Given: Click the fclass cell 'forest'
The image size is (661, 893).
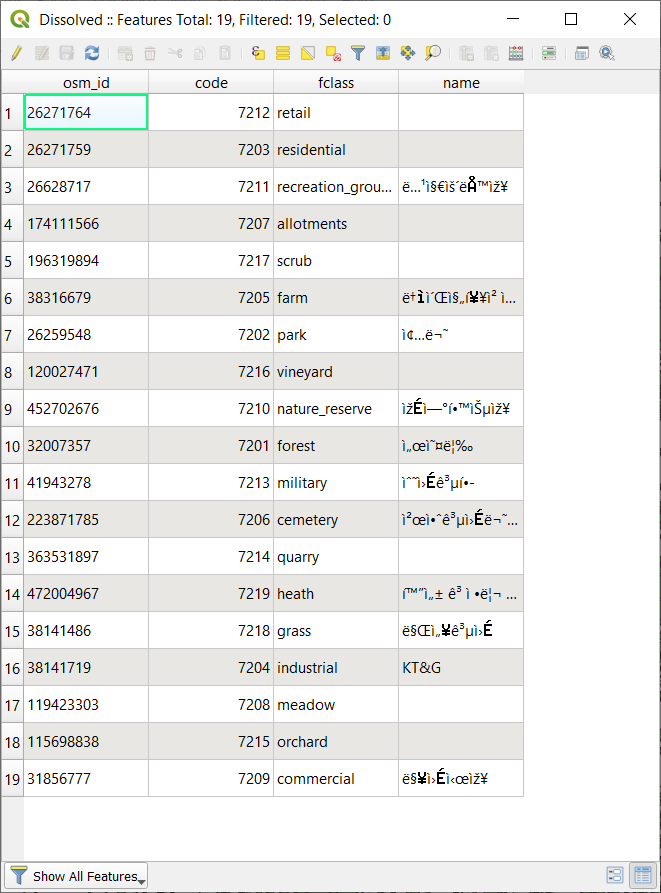Looking at the screenshot, I should point(336,446).
